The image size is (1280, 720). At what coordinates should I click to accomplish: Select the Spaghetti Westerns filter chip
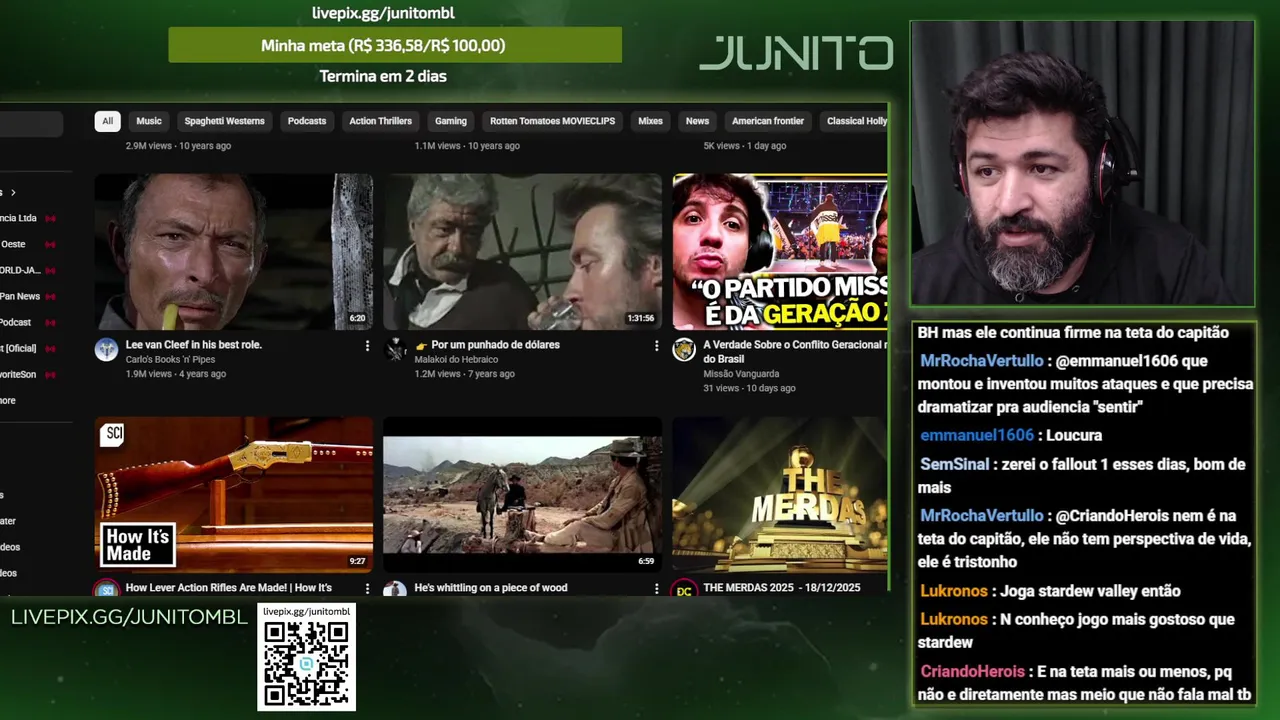tap(224, 121)
